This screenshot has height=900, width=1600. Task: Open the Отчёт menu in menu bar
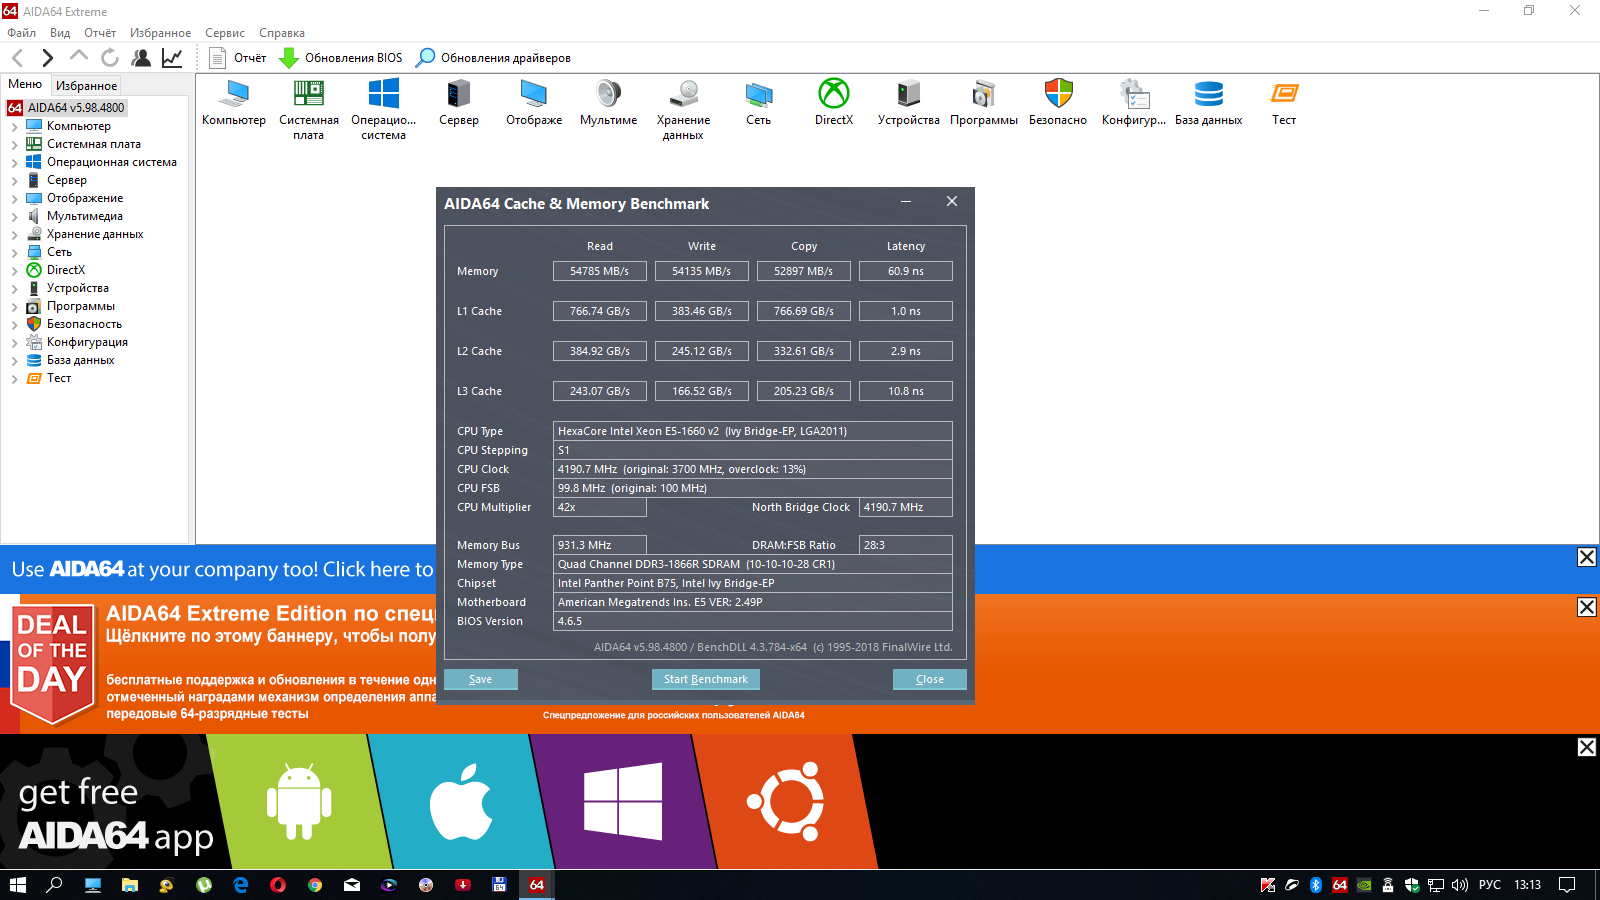[100, 33]
